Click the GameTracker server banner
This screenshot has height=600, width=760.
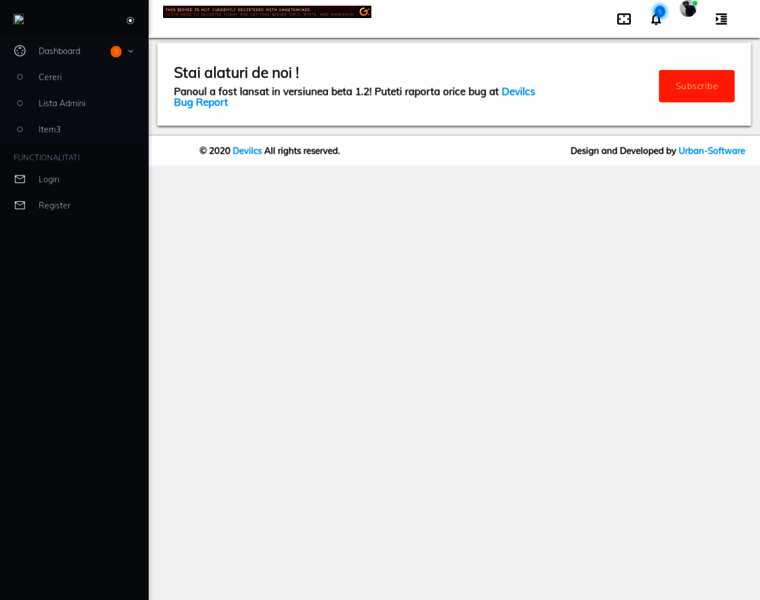[267, 12]
